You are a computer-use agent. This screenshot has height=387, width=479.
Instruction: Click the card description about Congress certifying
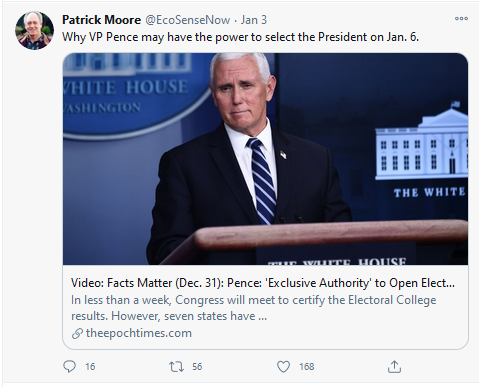[253, 308]
